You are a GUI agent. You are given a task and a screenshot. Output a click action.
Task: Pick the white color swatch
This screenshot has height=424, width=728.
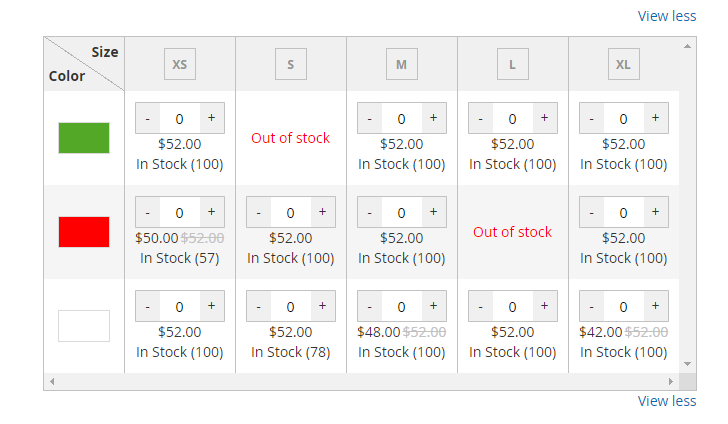tap(84, 326)
